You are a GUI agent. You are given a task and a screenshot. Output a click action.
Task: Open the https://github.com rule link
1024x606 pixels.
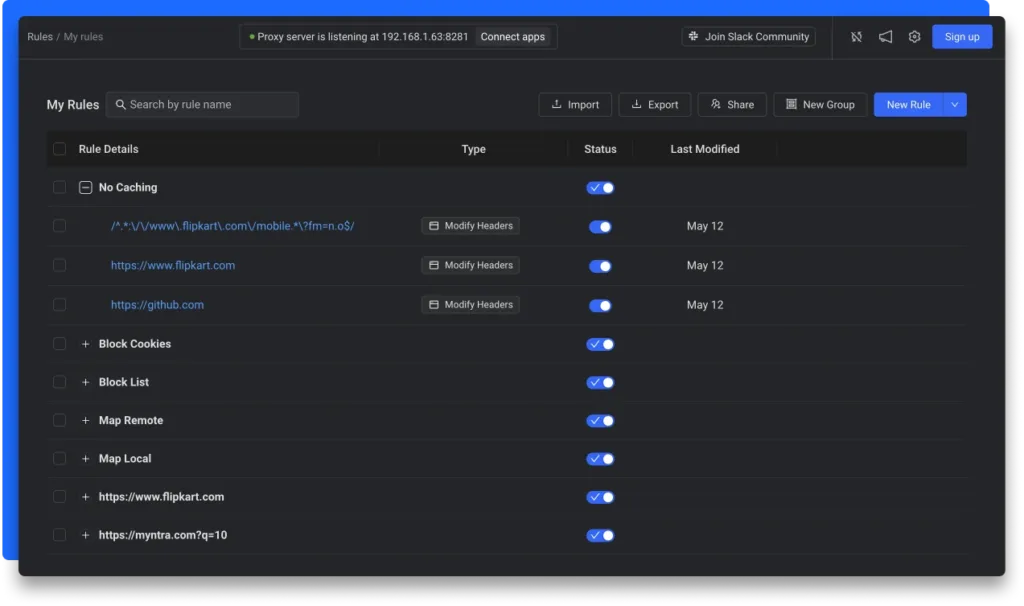tap(157, 304)
